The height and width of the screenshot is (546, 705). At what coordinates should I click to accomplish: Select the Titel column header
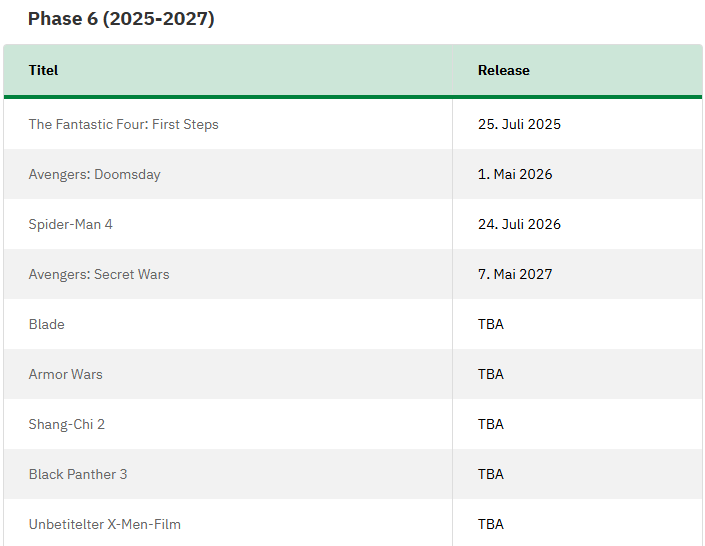click(43, 70)
